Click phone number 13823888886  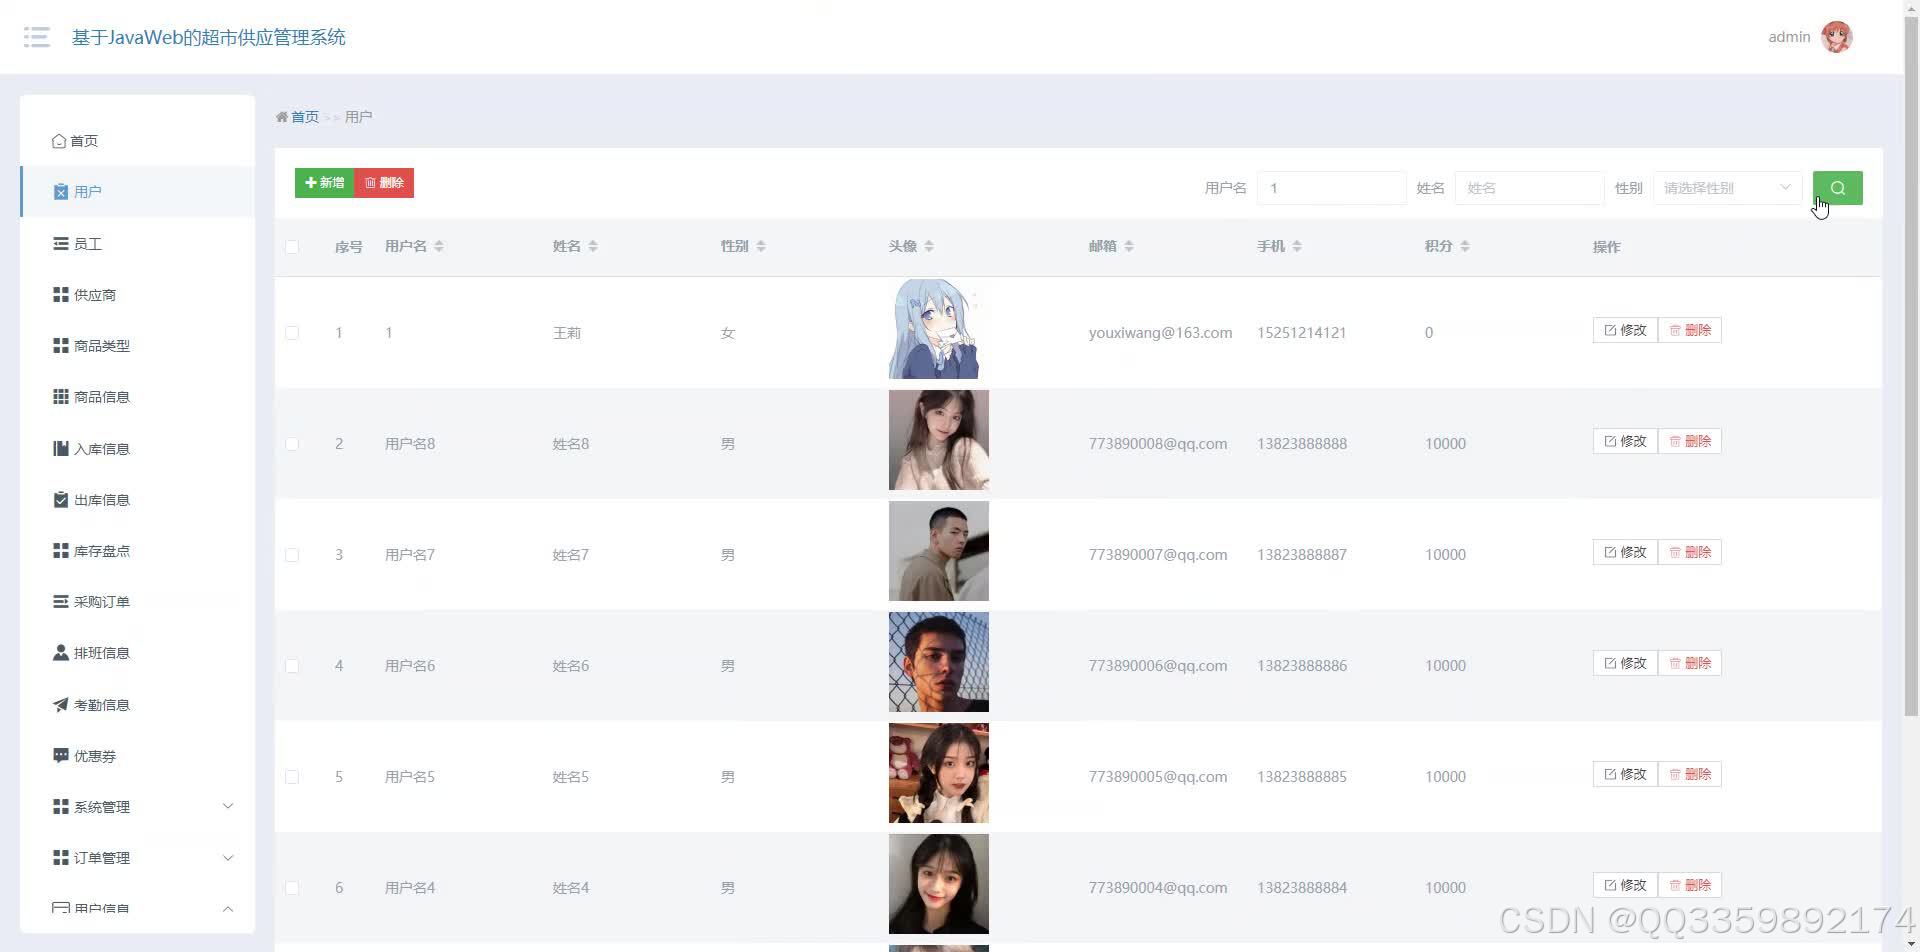(1302, 666)
